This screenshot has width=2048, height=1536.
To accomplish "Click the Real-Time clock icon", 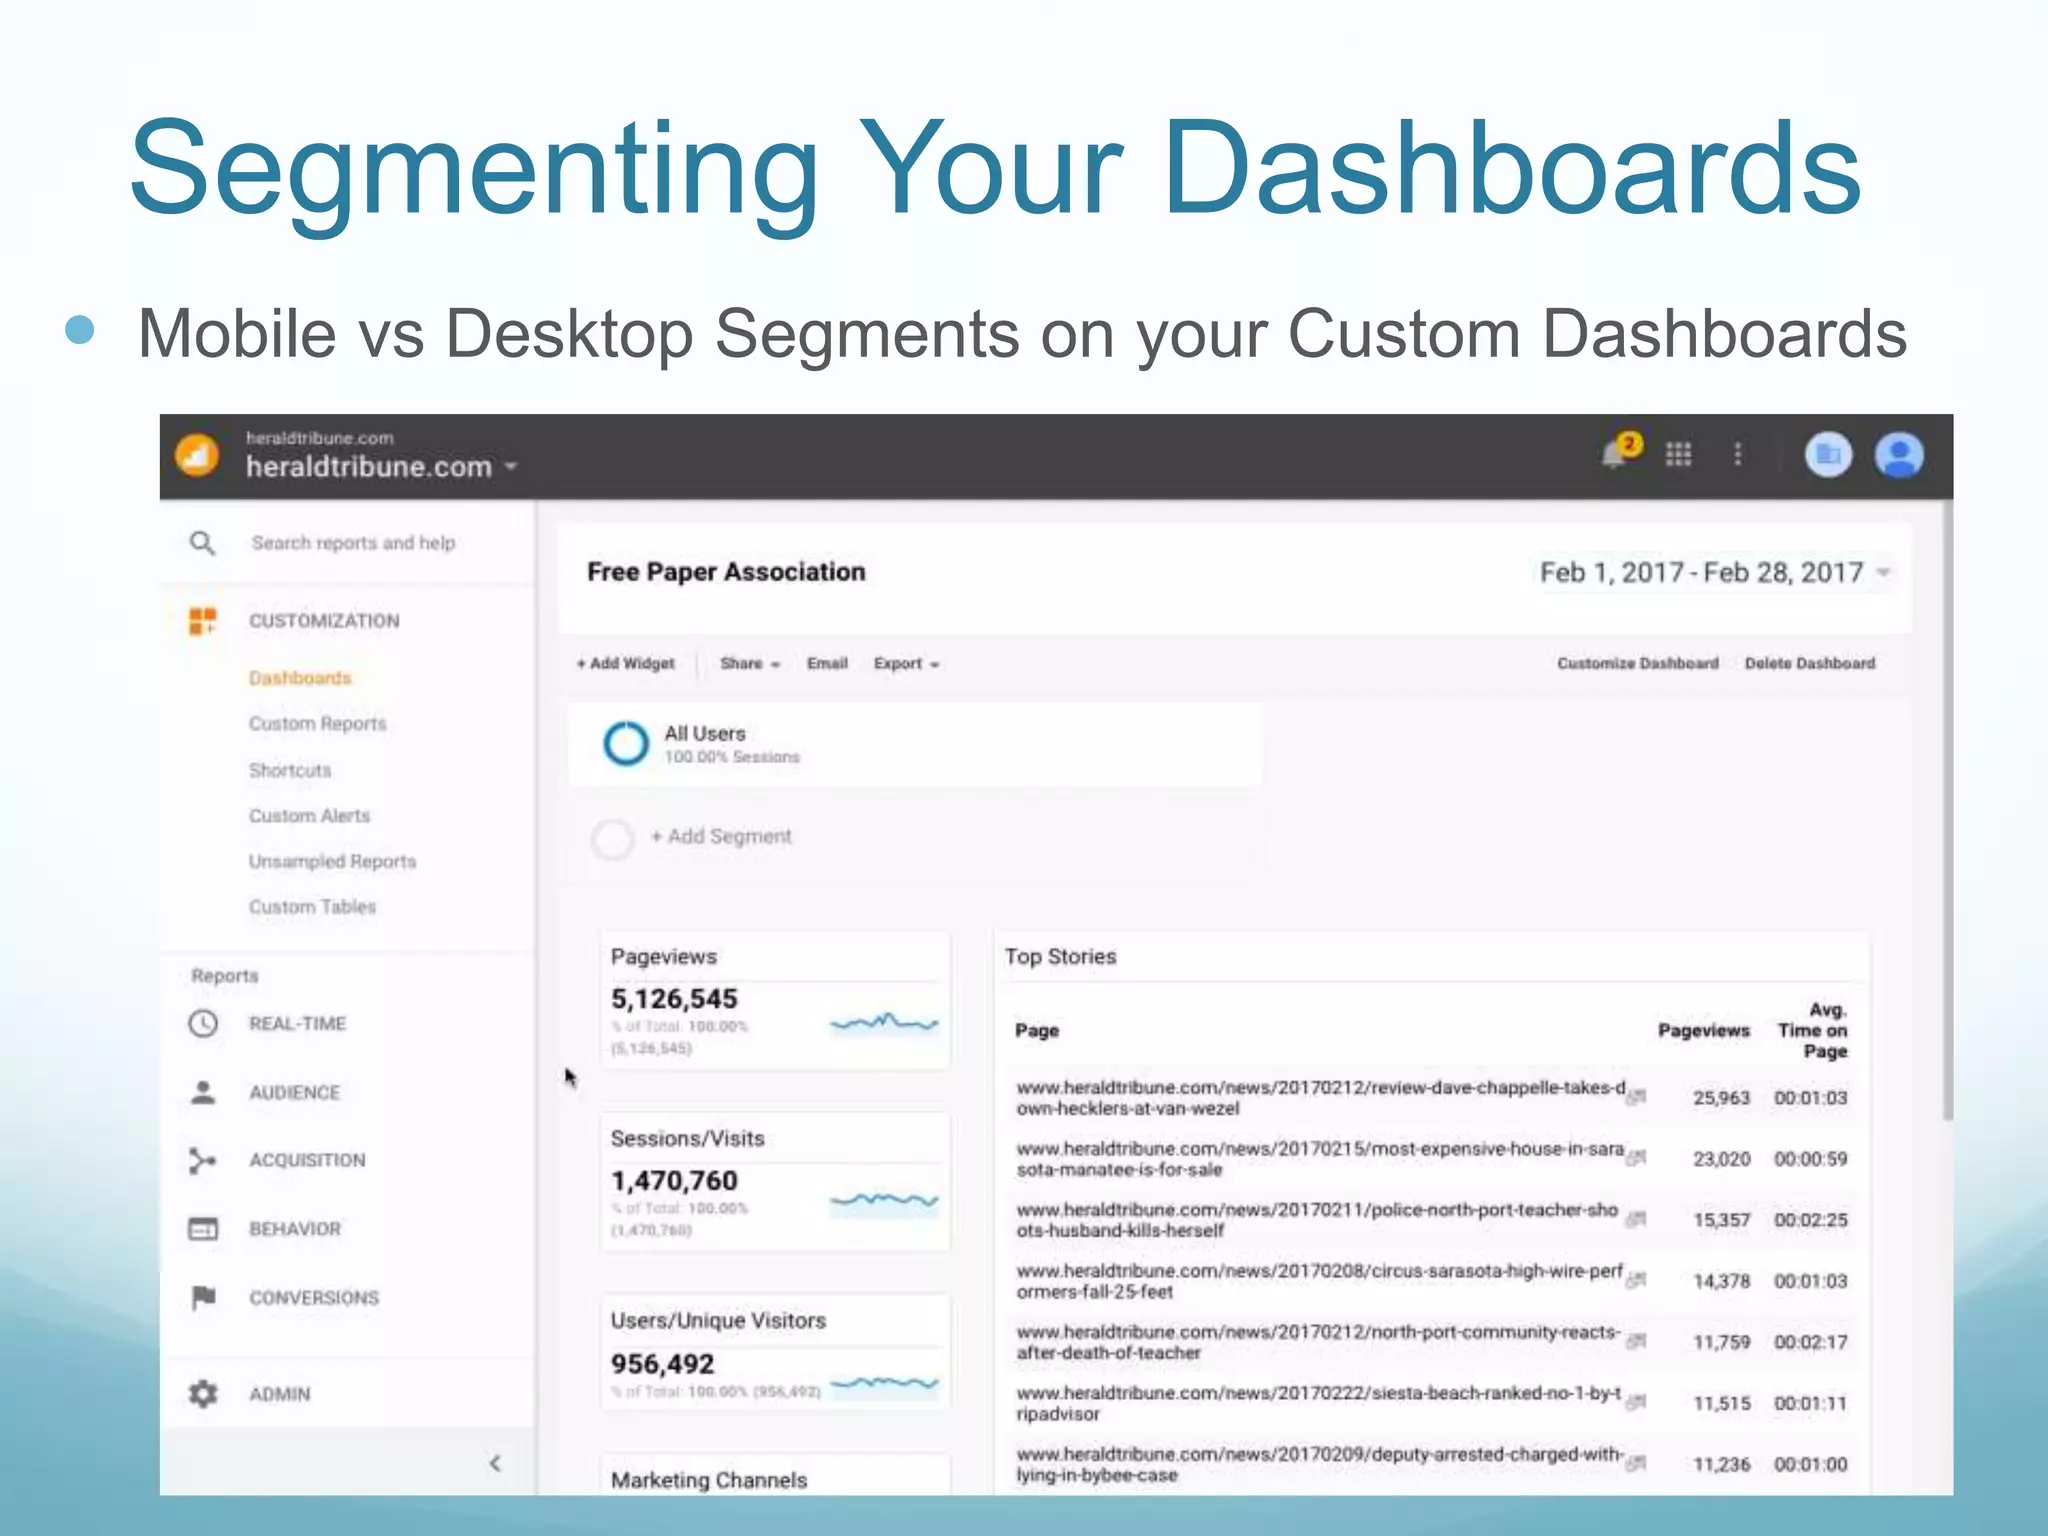I will pos(203,1024).
